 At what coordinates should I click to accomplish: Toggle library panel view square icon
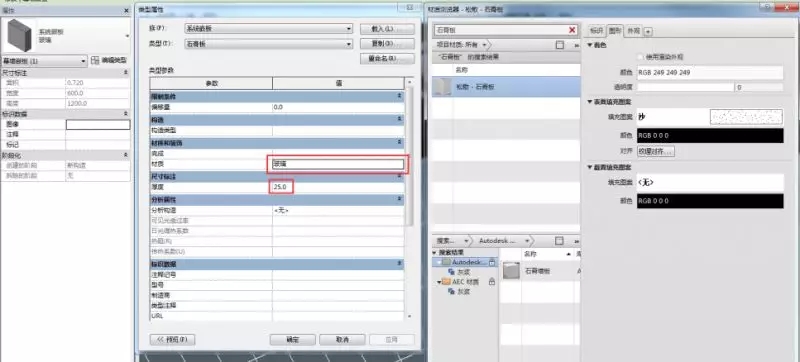click(x=560, y=241)
